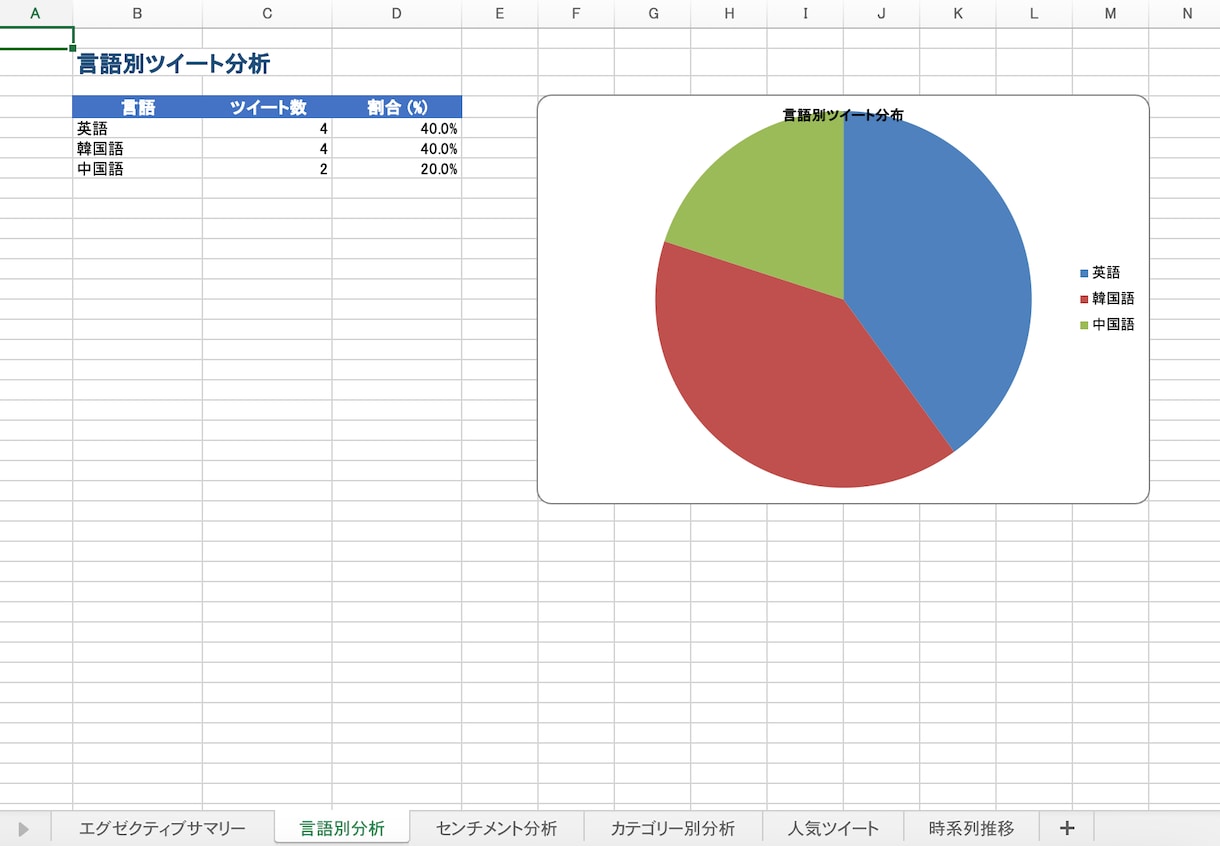
Task: Click the 韓国語 legend entry
Action: tap(1107, 298)
